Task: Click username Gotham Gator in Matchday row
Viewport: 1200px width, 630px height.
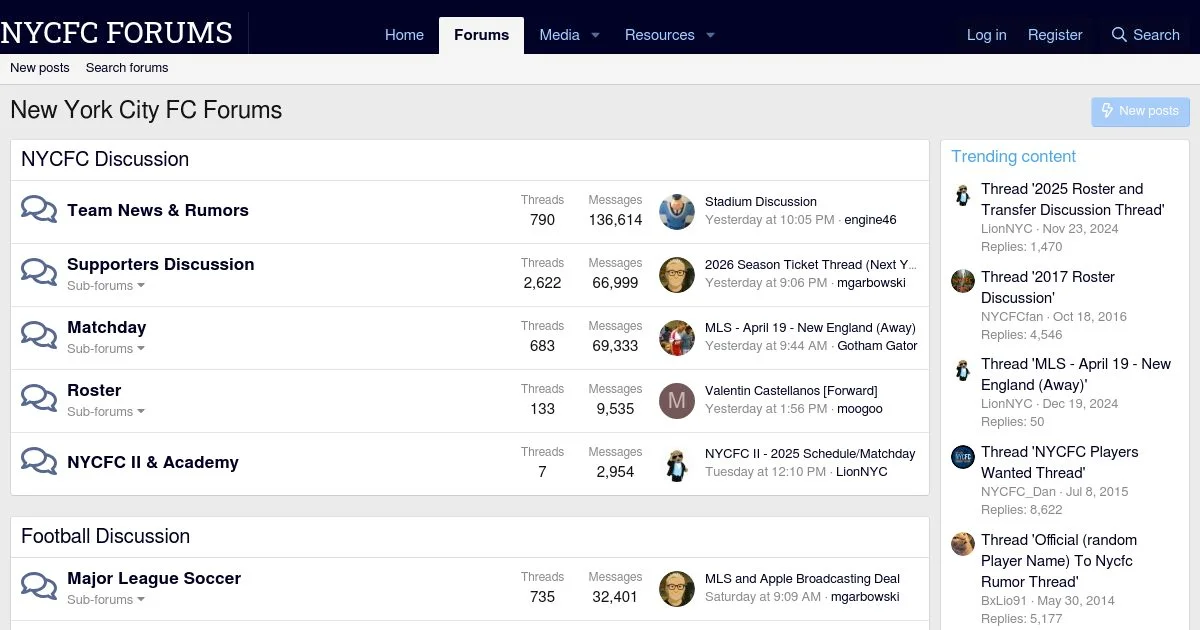Action: (x=877, y=346)
